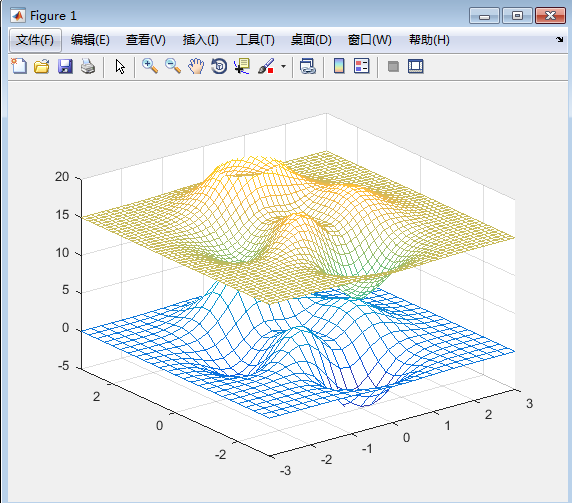Select the Data Cursor tool
This screenshot has width=572, height=503.
tap(242, 66)
